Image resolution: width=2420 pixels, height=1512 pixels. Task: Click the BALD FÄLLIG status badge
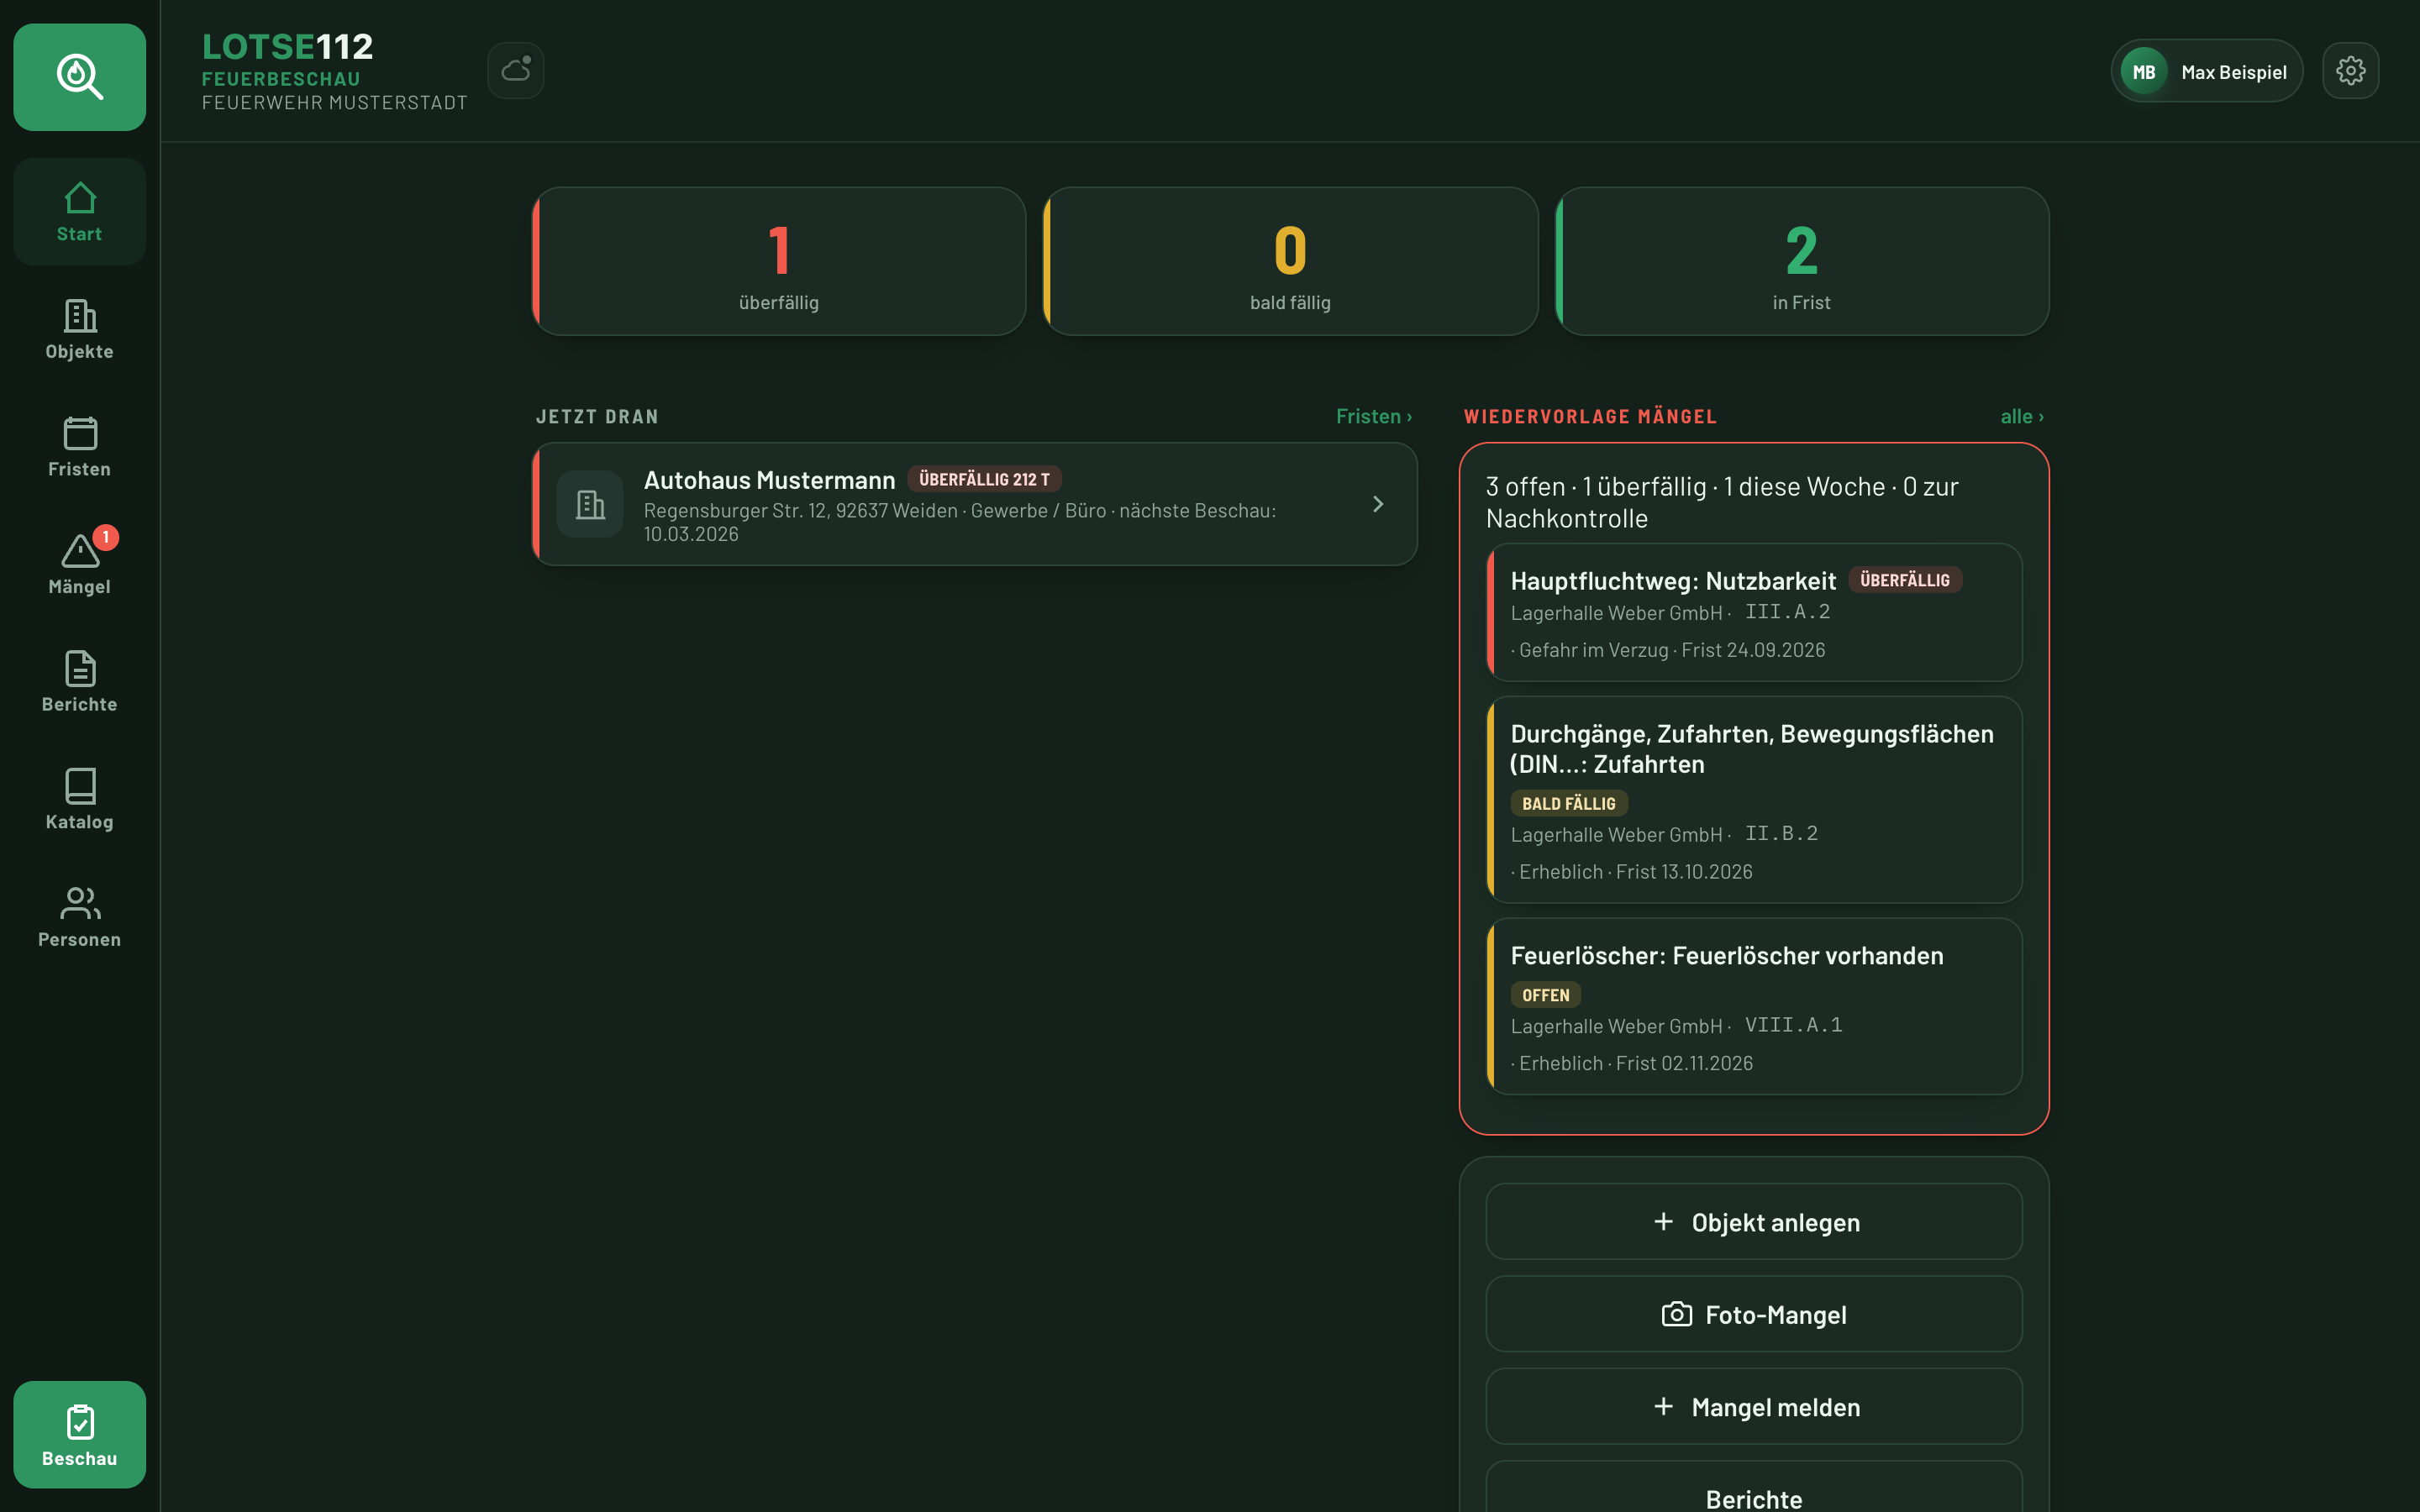click(1568, 803)
